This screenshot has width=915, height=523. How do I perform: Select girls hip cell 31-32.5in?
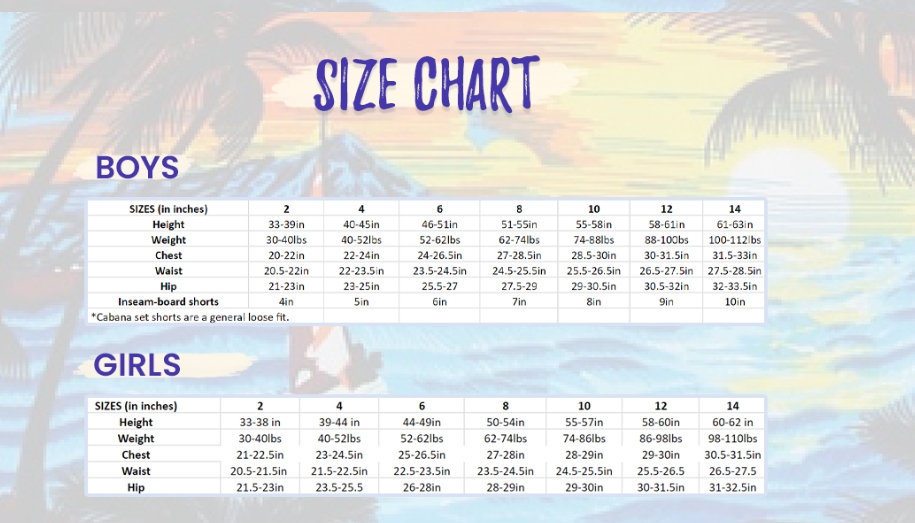pos(733,487)
